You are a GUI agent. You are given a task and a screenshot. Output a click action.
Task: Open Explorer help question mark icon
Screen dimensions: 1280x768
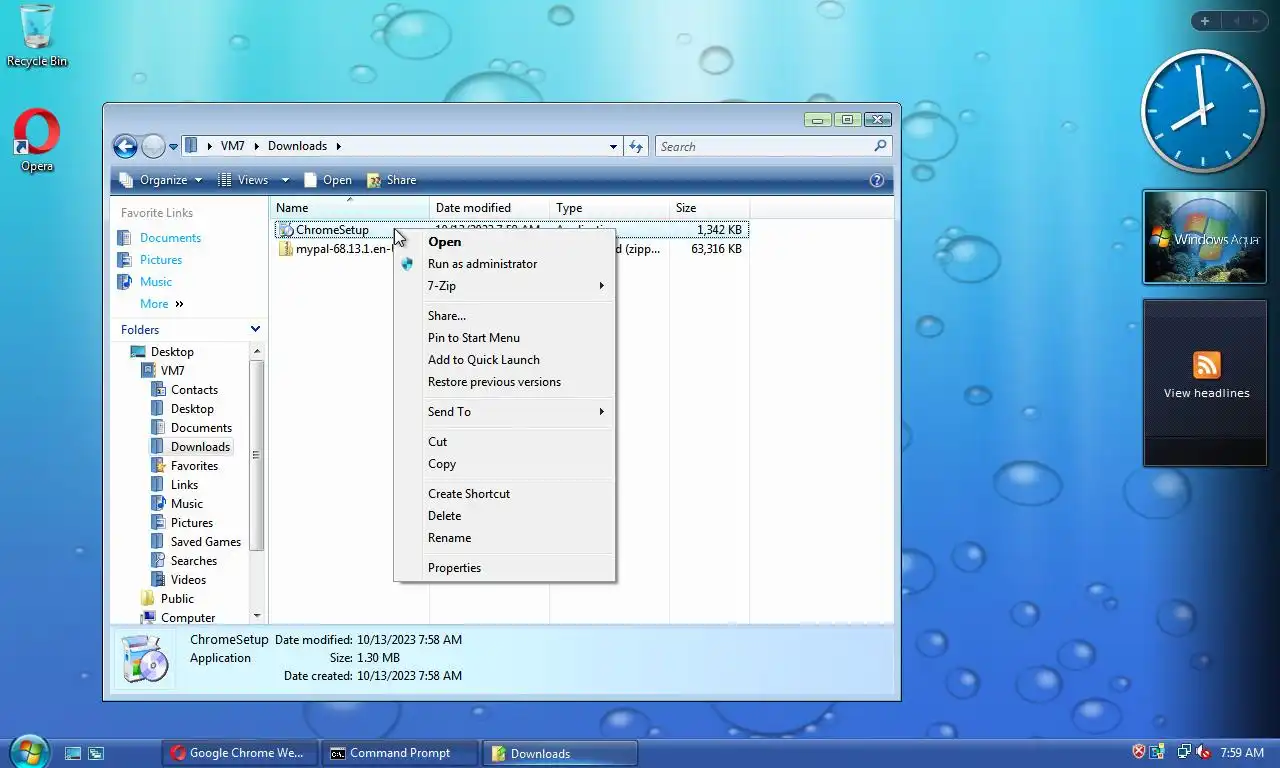(x=877, y=180)
